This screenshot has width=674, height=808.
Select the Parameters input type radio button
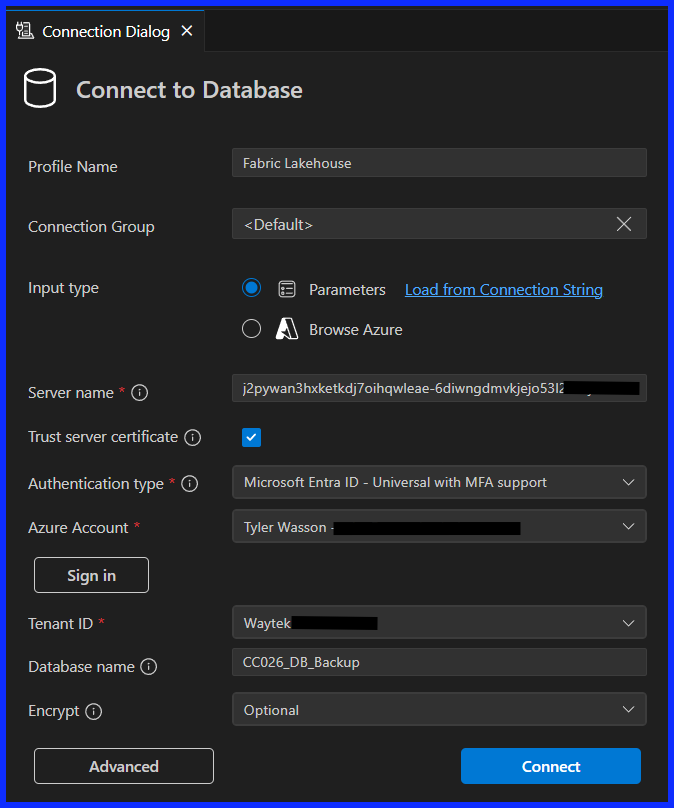pyautogui.click(x=251, y=288)
